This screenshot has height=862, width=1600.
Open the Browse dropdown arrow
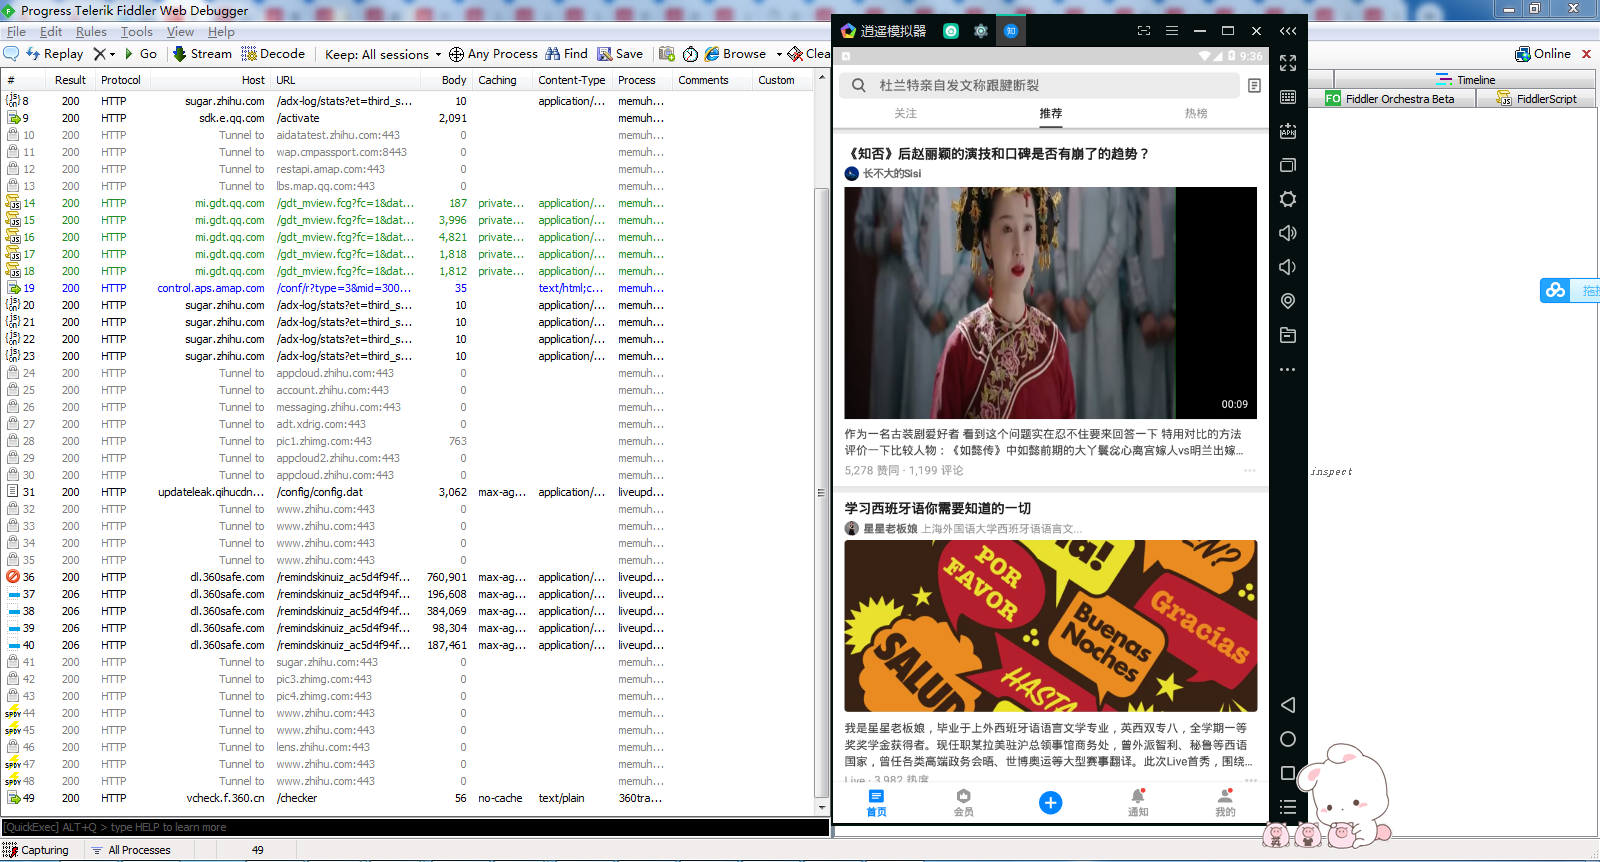coord(779,54)
